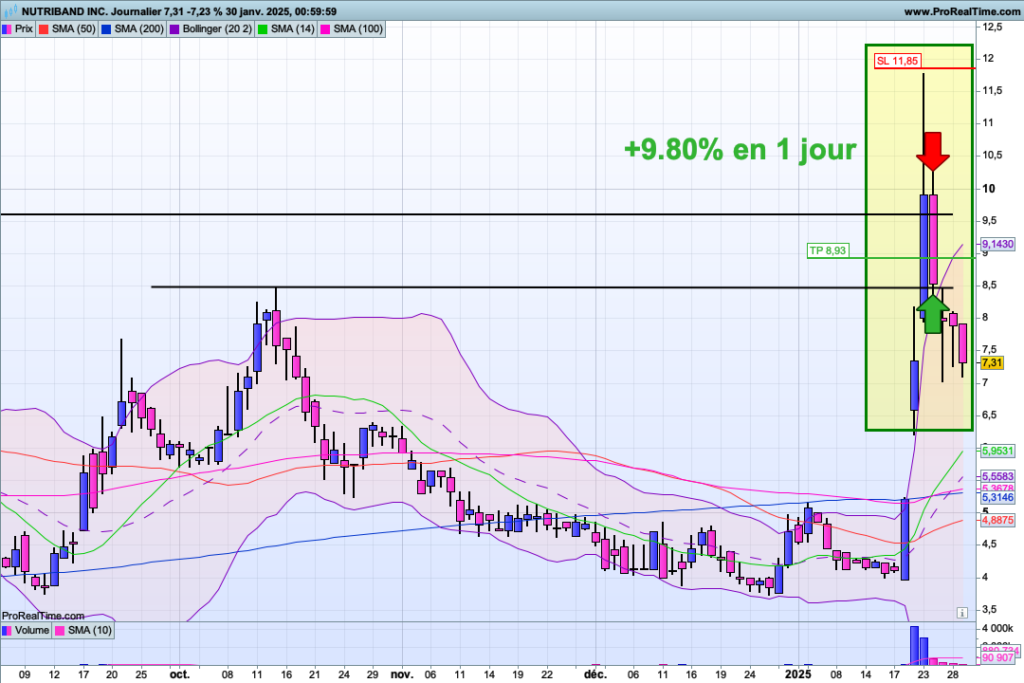Toggle the SMA (200) indicator legend
The image size is (1024, 683).
click(x=133, y=29)
